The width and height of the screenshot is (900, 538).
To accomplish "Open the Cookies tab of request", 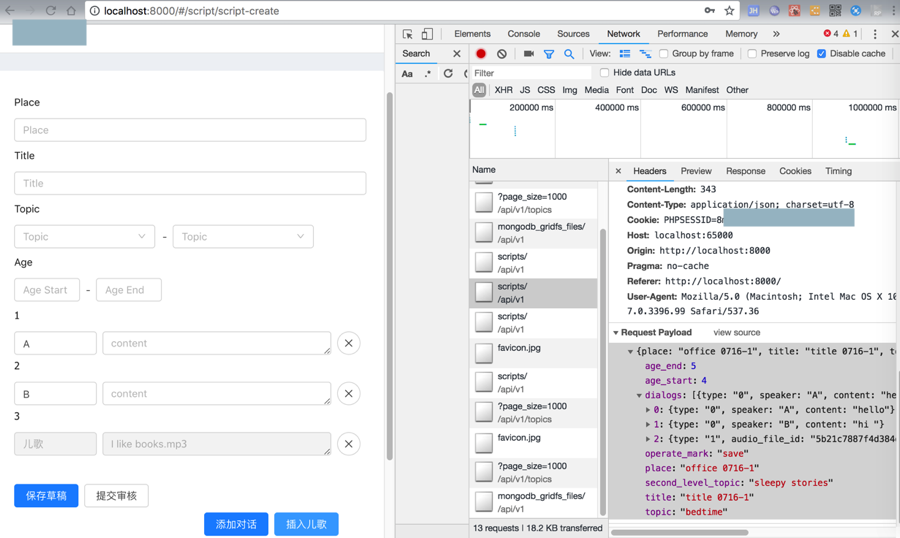I will tap(795, 171).
